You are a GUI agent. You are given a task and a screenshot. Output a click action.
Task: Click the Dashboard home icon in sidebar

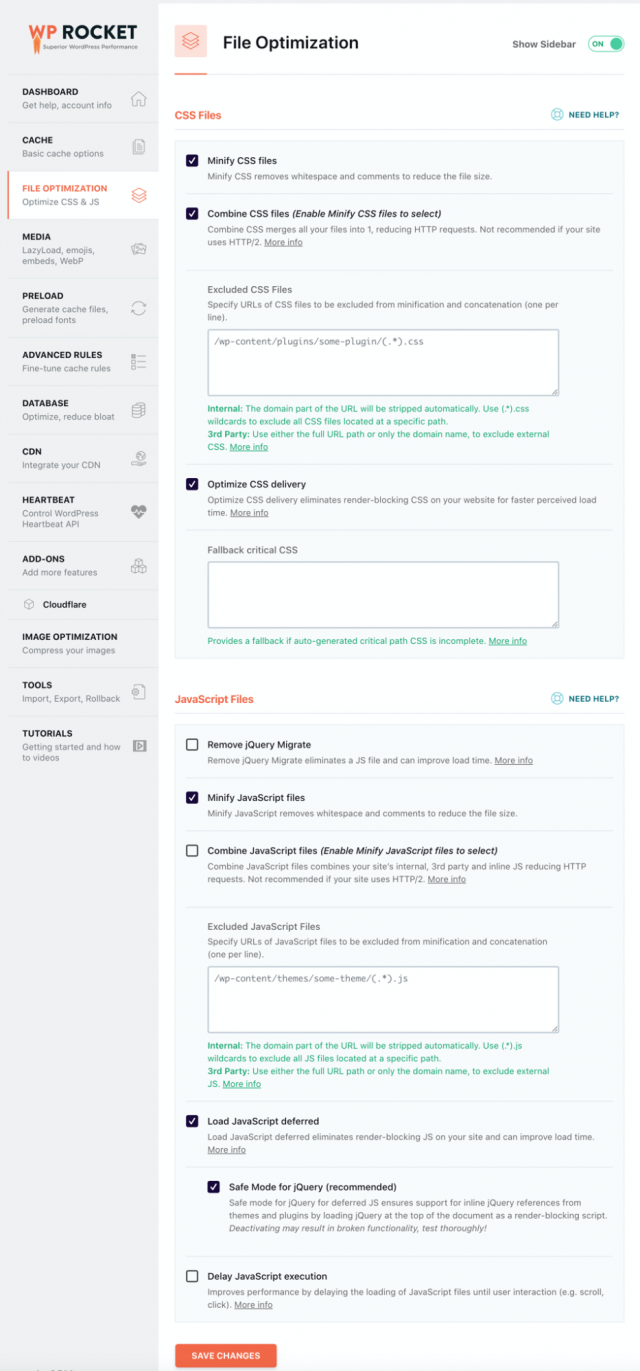(x=139, y=99)
